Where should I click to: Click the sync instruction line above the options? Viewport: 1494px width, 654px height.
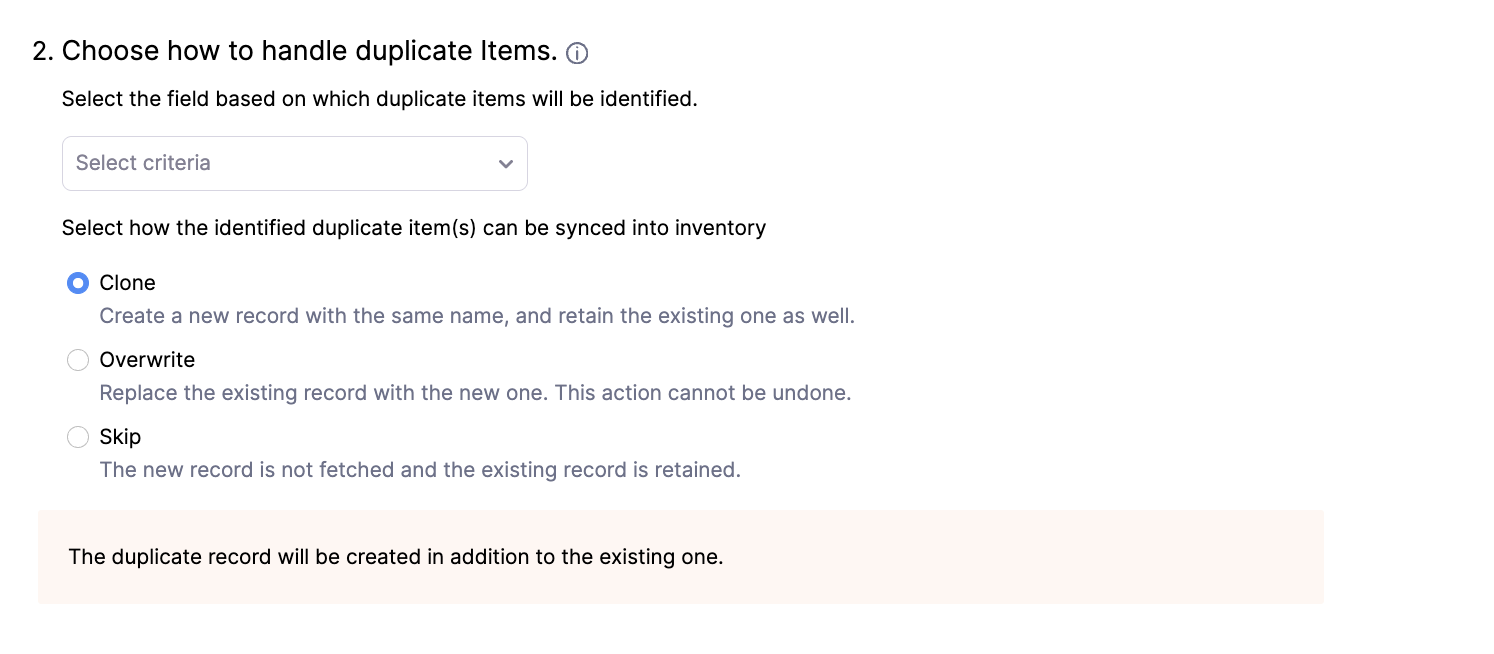(x=414, y=227)
